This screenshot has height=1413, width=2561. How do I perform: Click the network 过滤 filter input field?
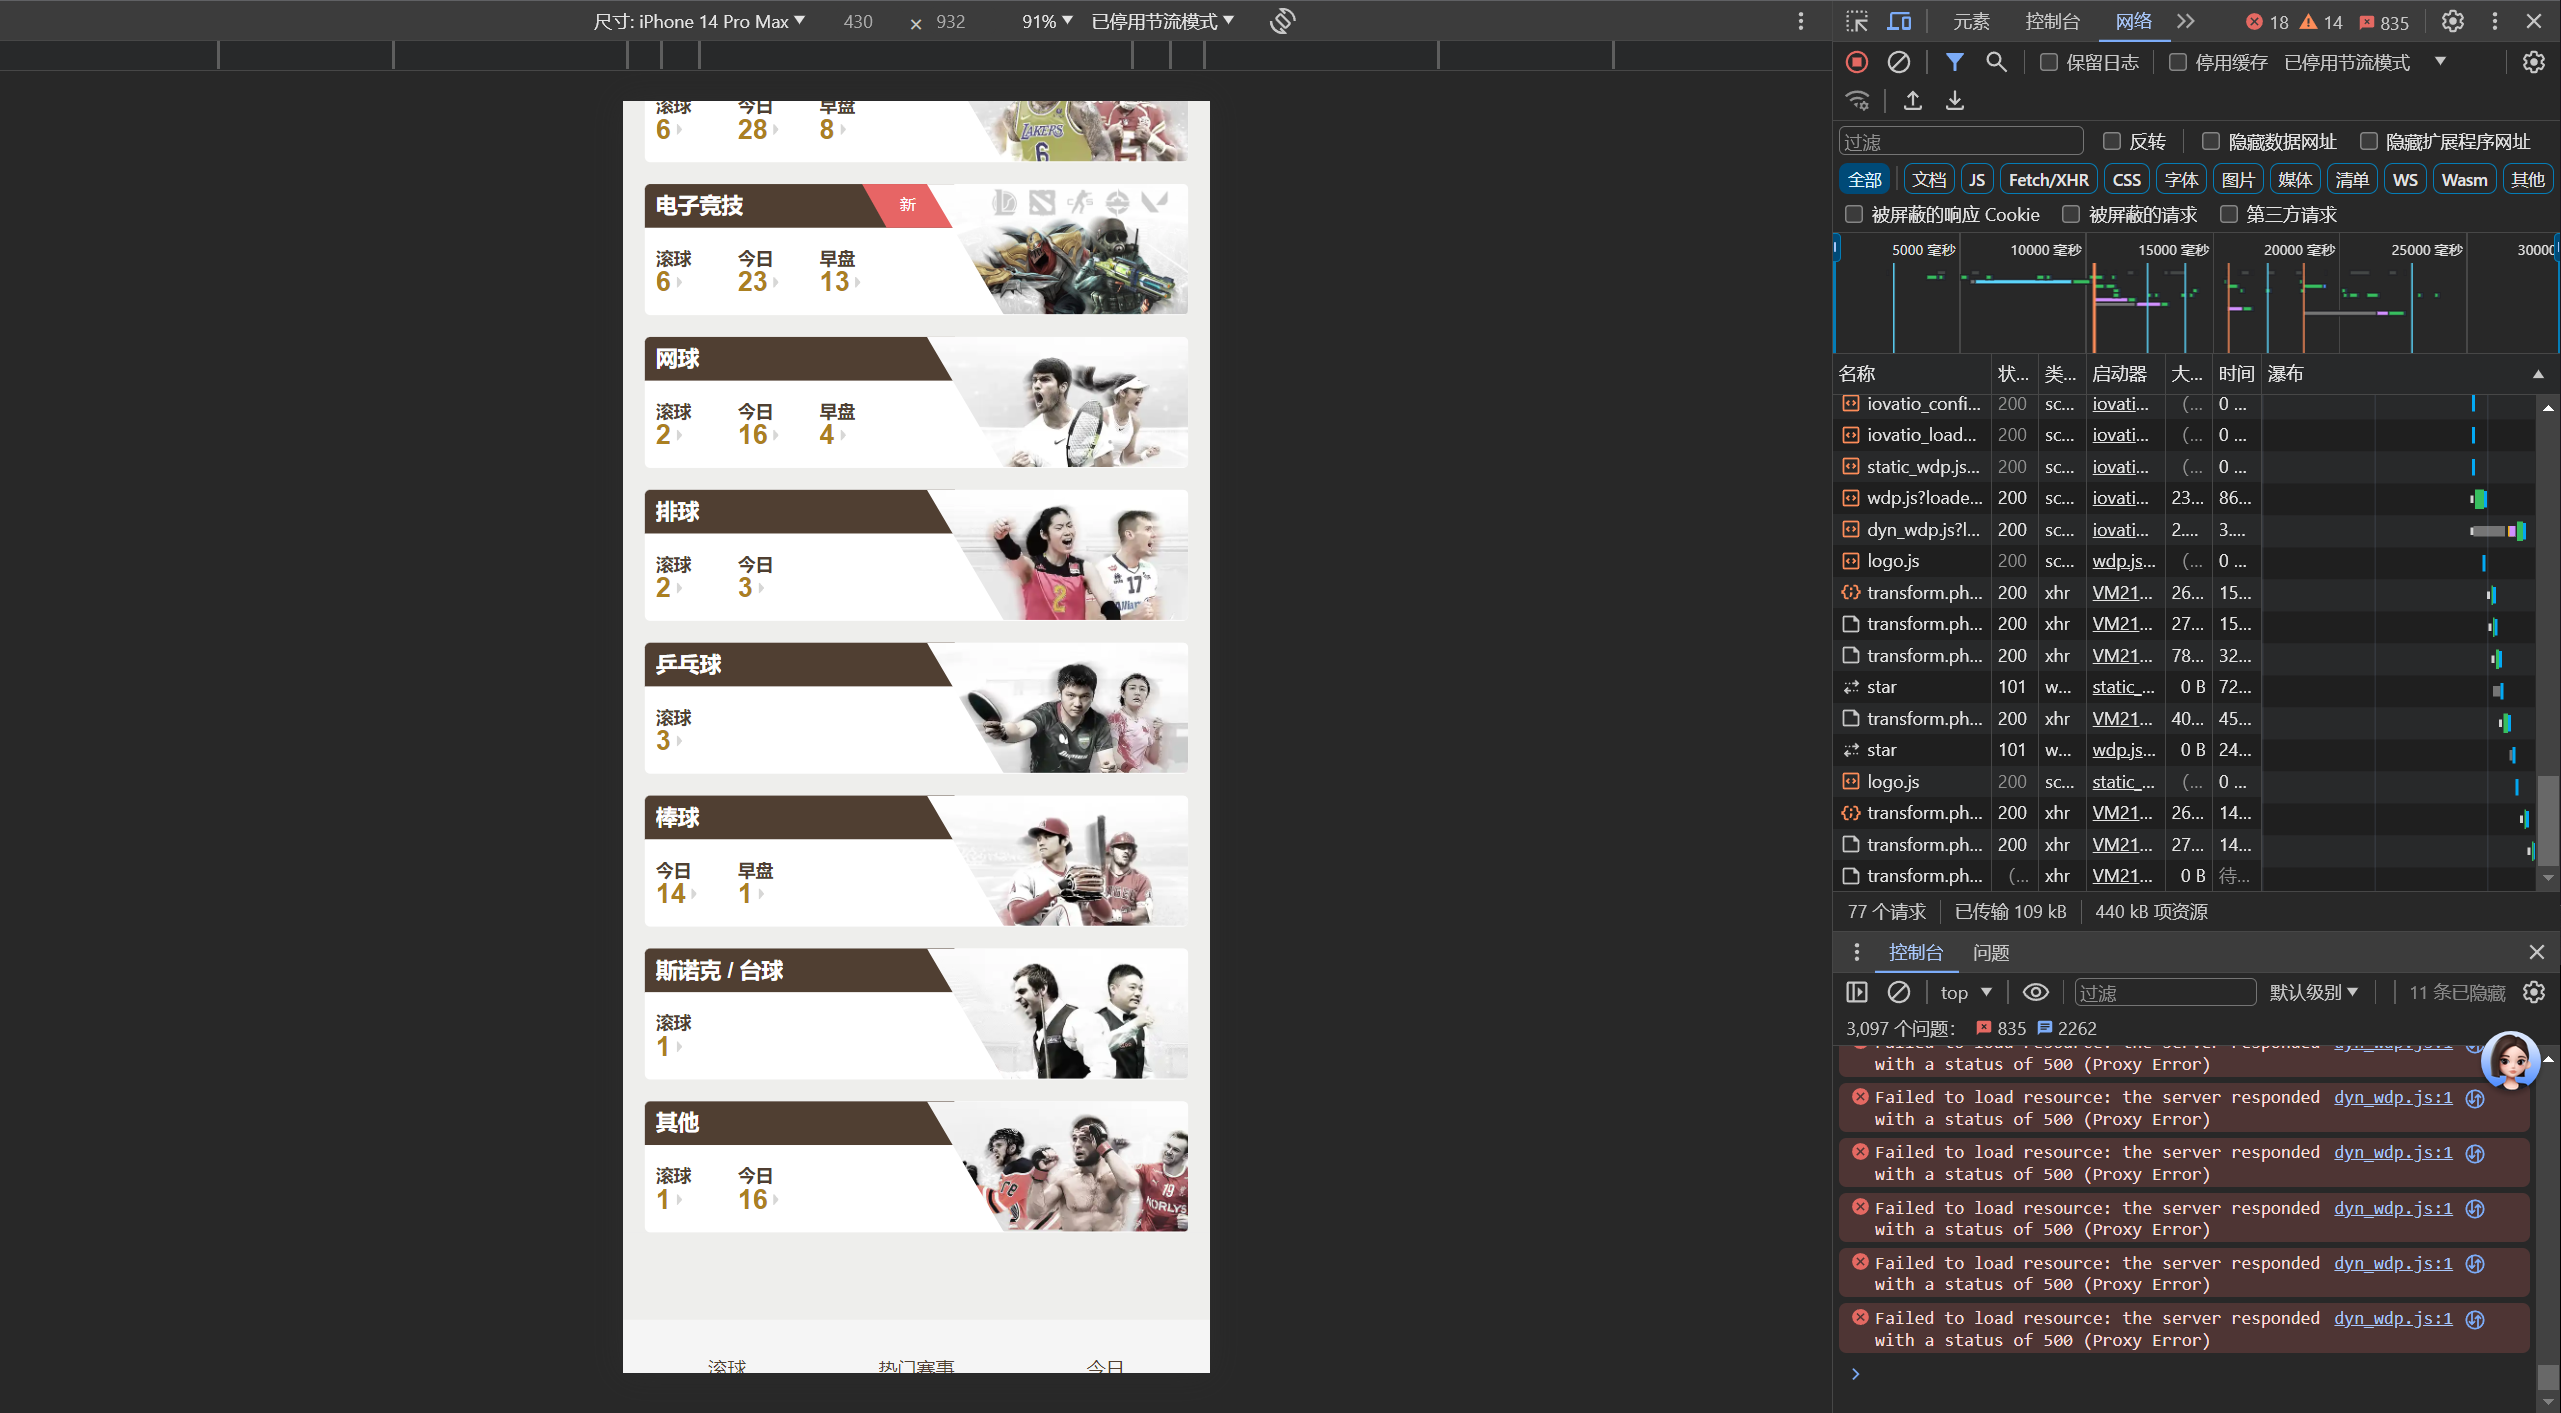tap(1960, 142)
